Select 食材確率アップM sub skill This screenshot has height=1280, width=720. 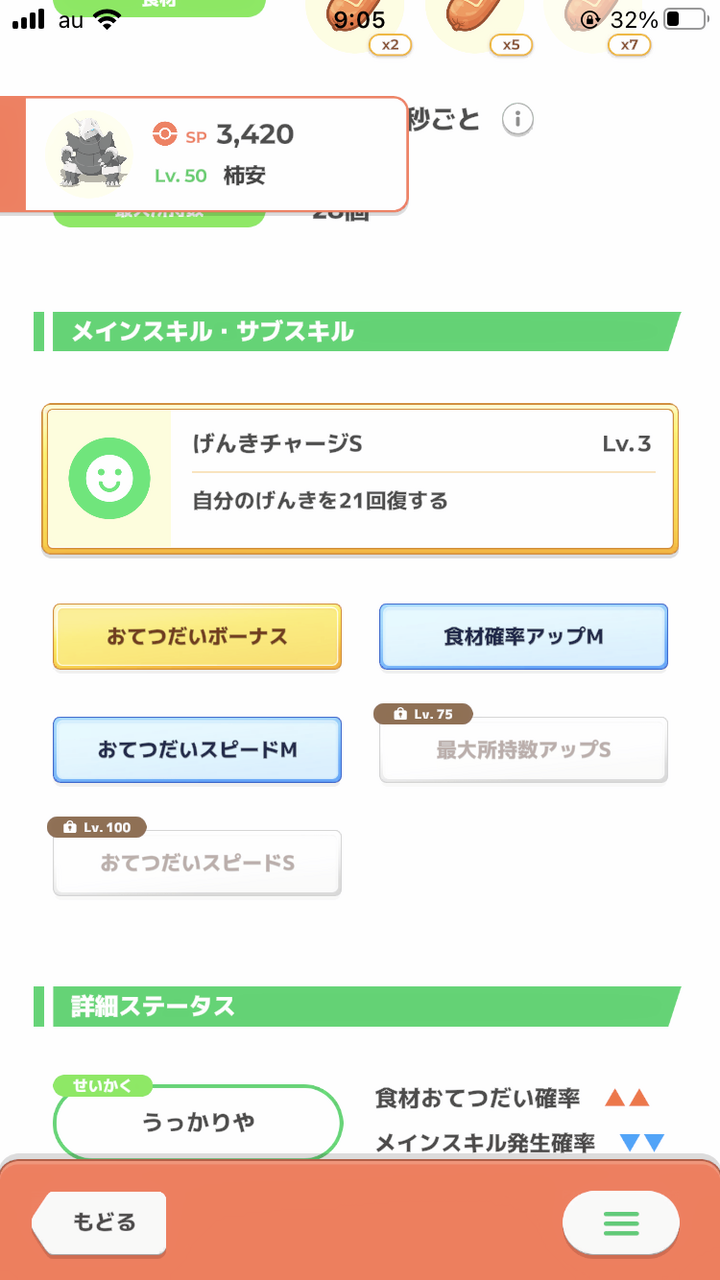(523, 636)
